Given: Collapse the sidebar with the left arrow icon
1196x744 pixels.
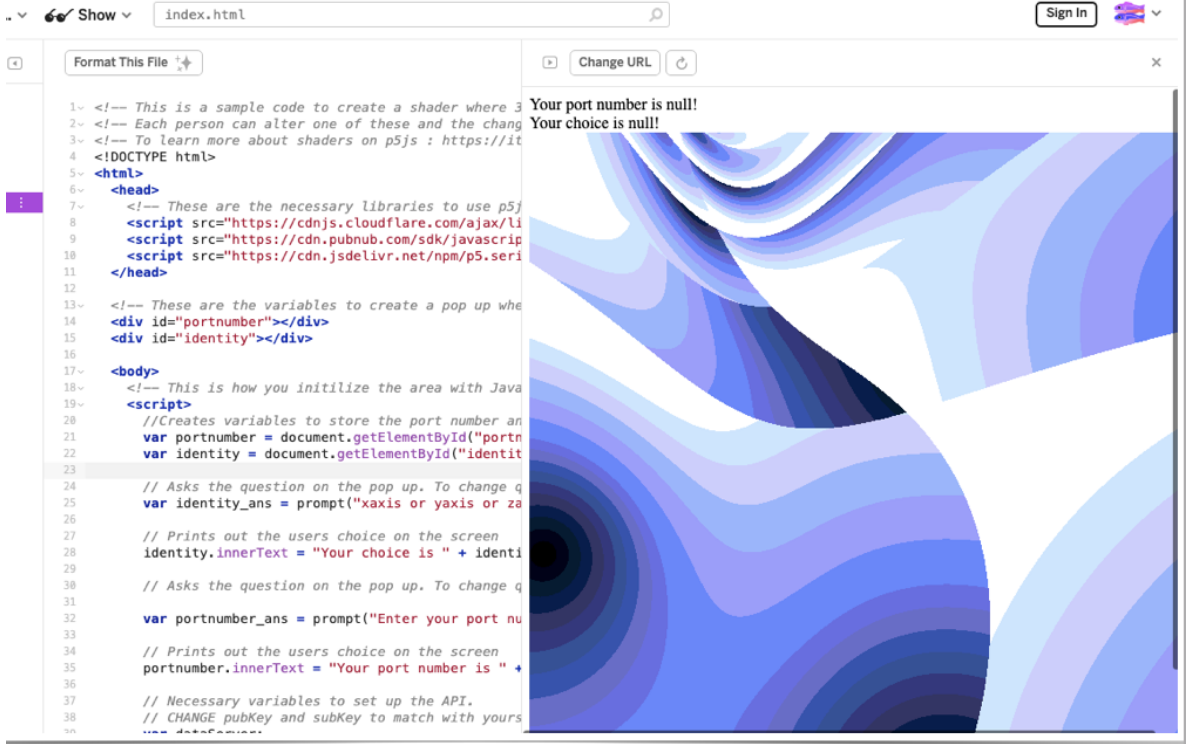Looking at the screenshot, I should click(x=15, y=63).
